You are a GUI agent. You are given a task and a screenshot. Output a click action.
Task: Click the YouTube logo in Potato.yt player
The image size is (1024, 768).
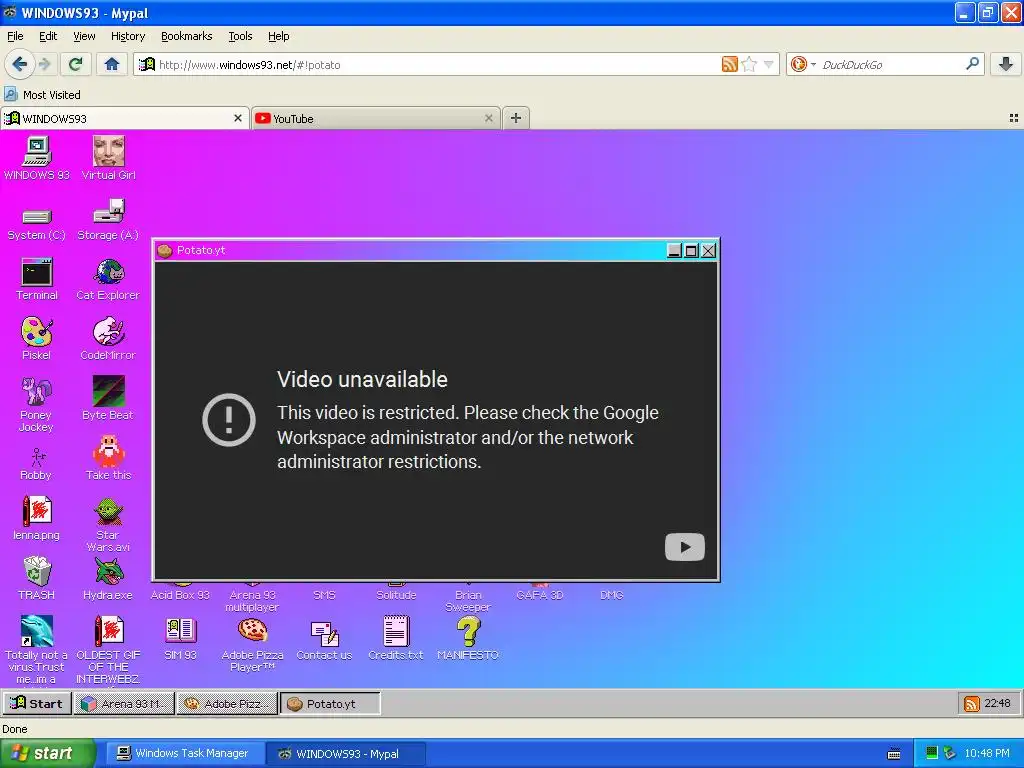(684, 547)
